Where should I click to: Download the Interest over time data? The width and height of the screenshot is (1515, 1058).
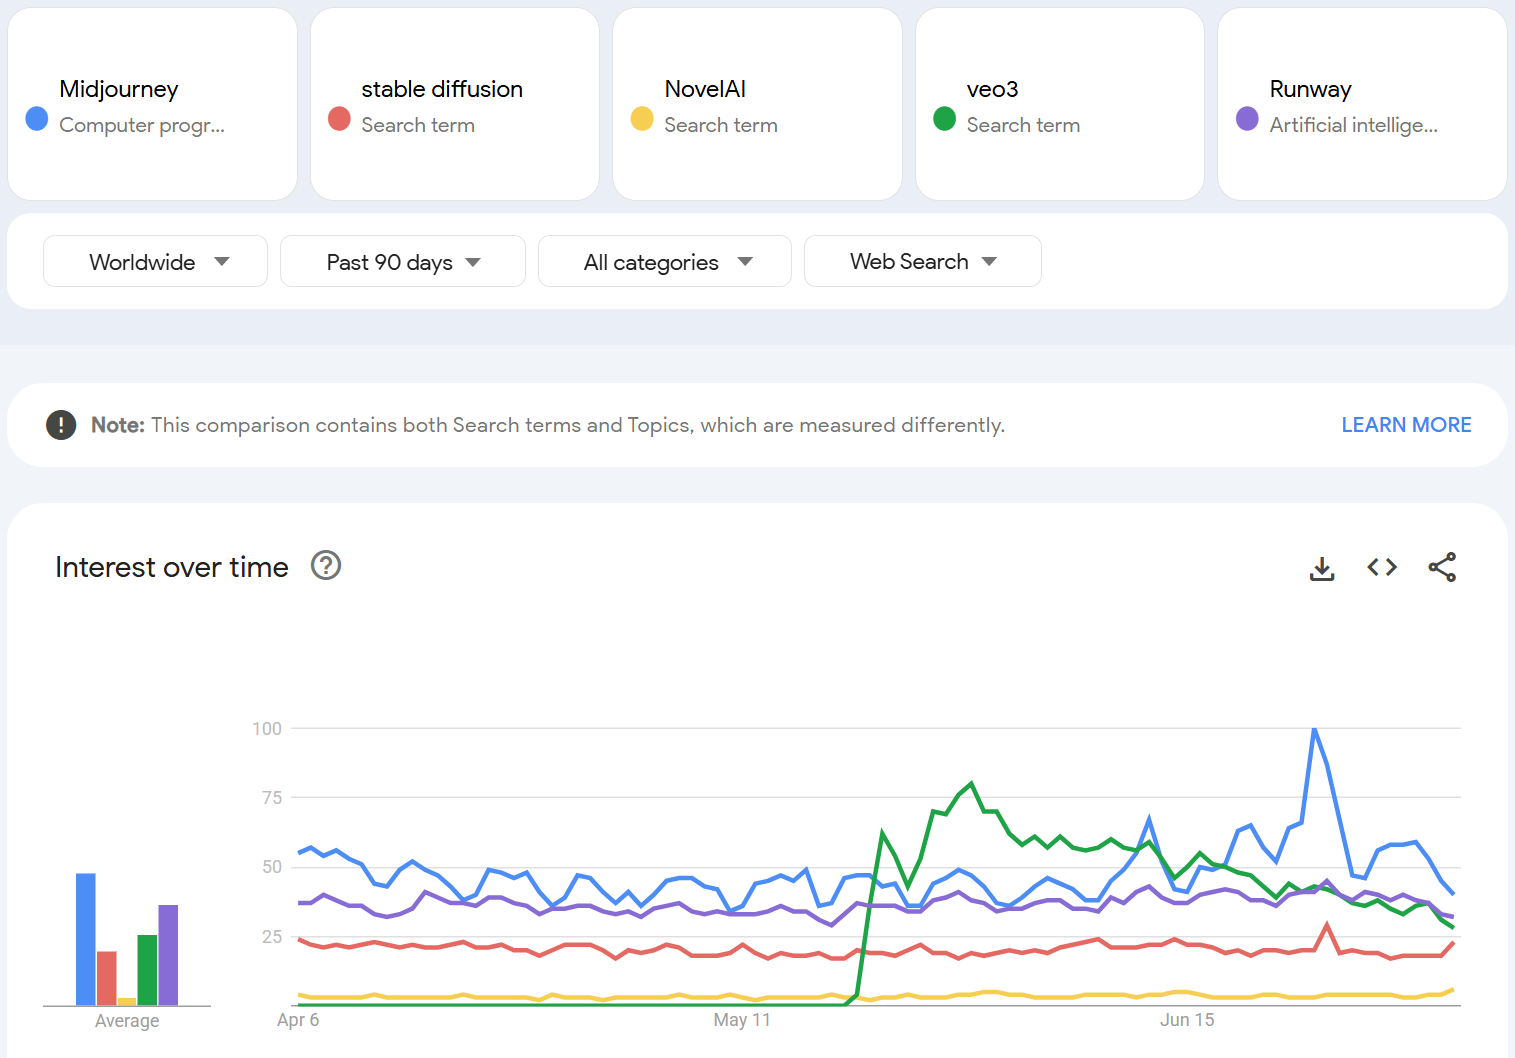click(x=1322, y=568)
